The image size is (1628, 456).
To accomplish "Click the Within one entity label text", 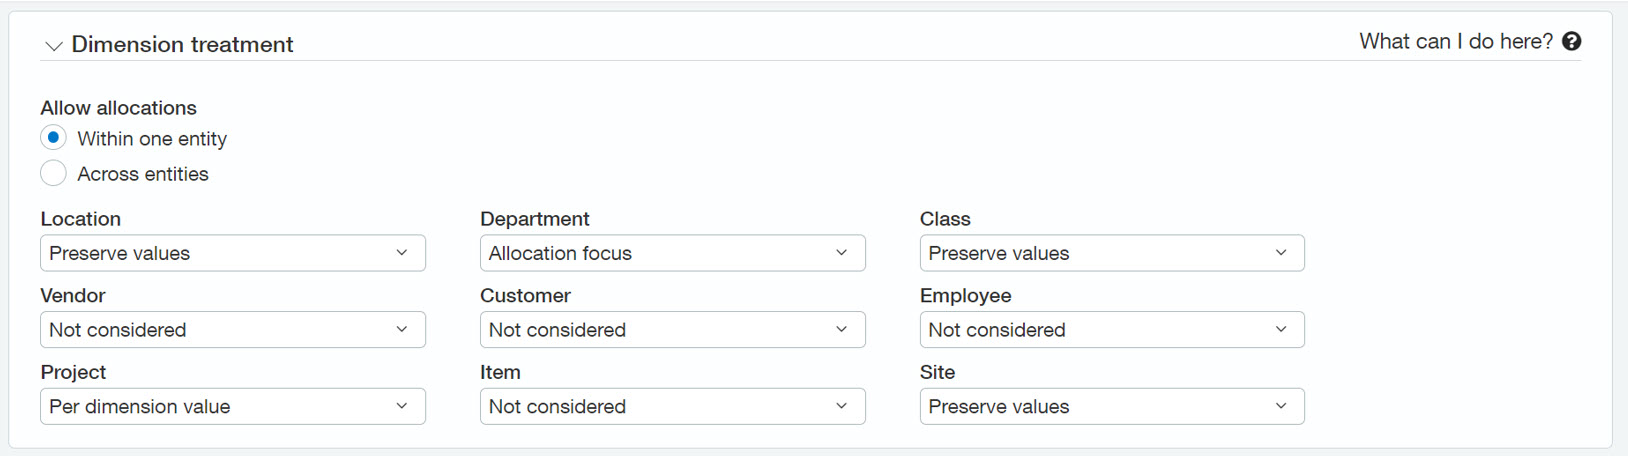I will (x=152, y=139).
